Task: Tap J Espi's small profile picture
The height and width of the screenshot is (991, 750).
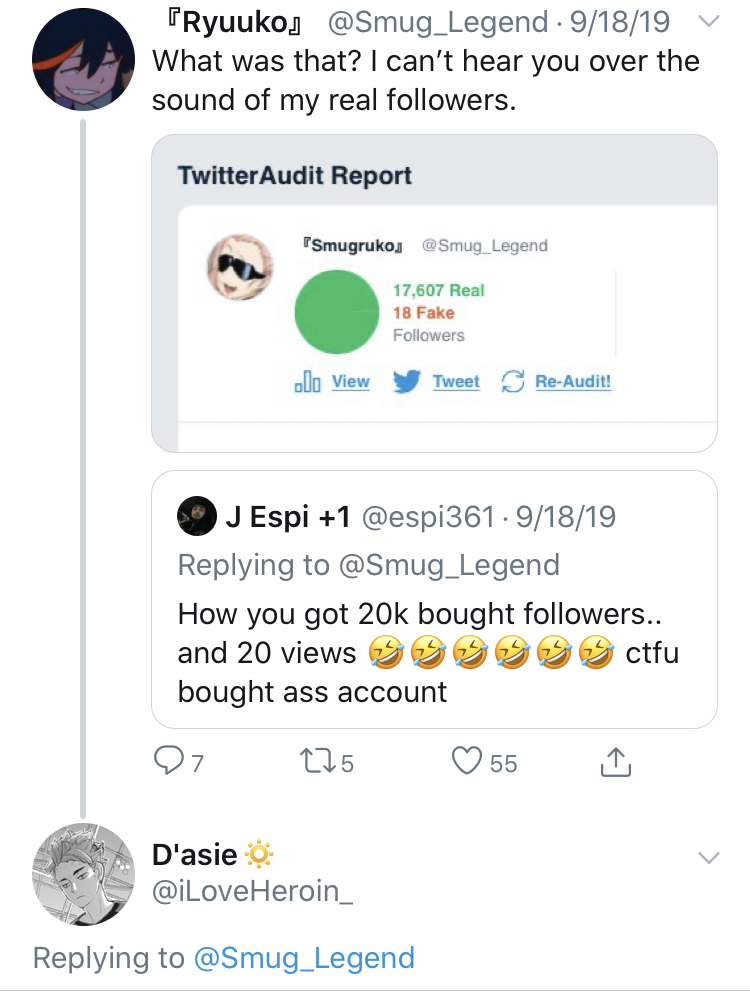Action: (197, 516)
